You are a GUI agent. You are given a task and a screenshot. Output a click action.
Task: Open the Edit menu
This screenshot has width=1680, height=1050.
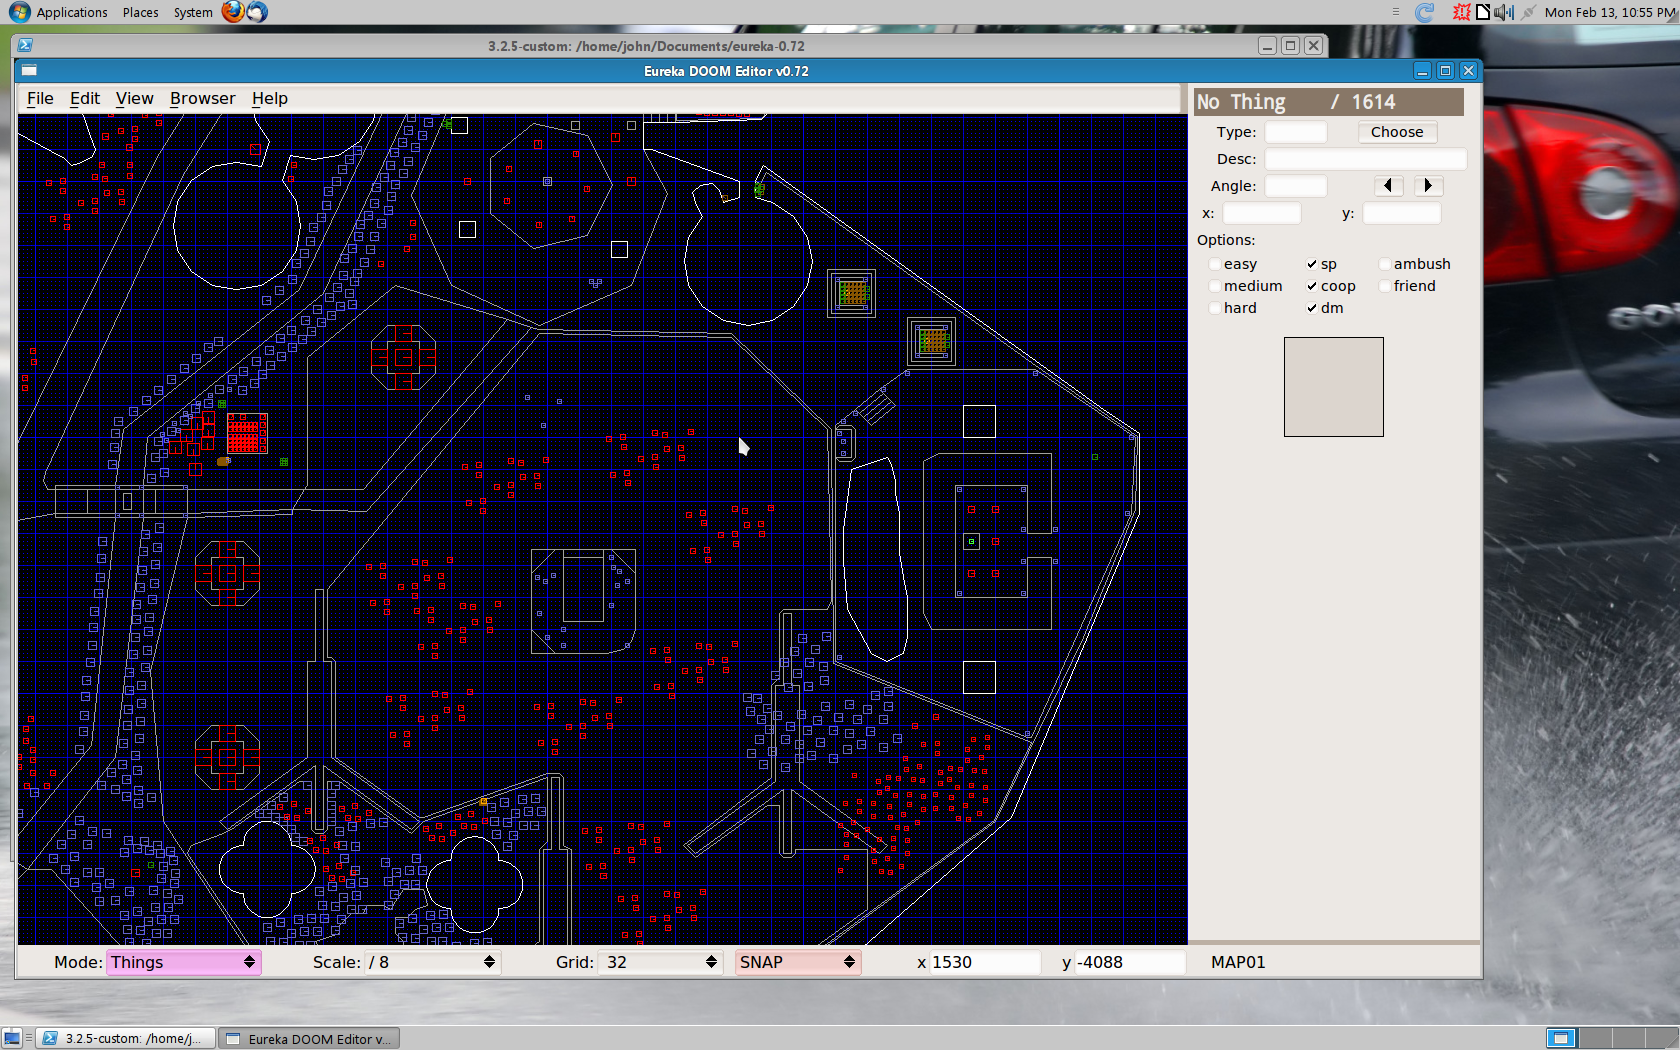point(85,98)
